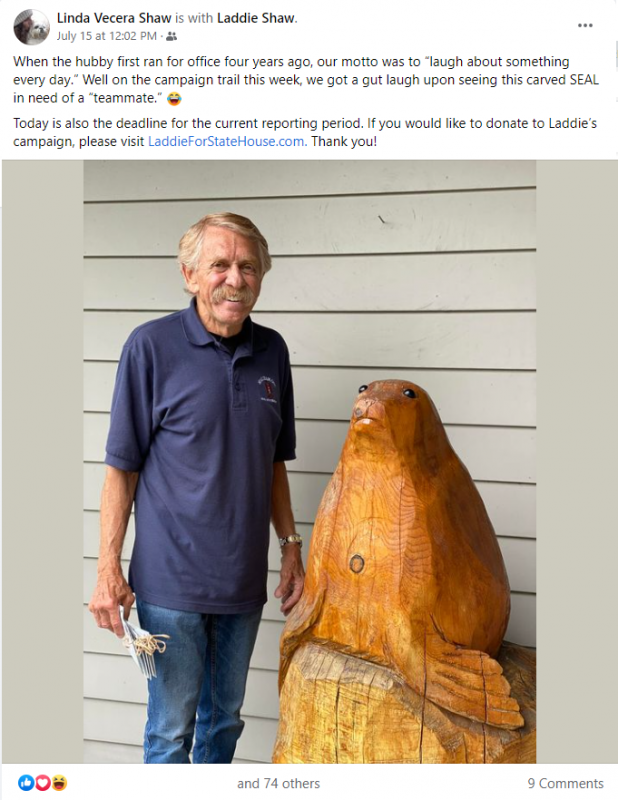Click the gray margin left of the photo
The image size is (618, 800).
42,462
